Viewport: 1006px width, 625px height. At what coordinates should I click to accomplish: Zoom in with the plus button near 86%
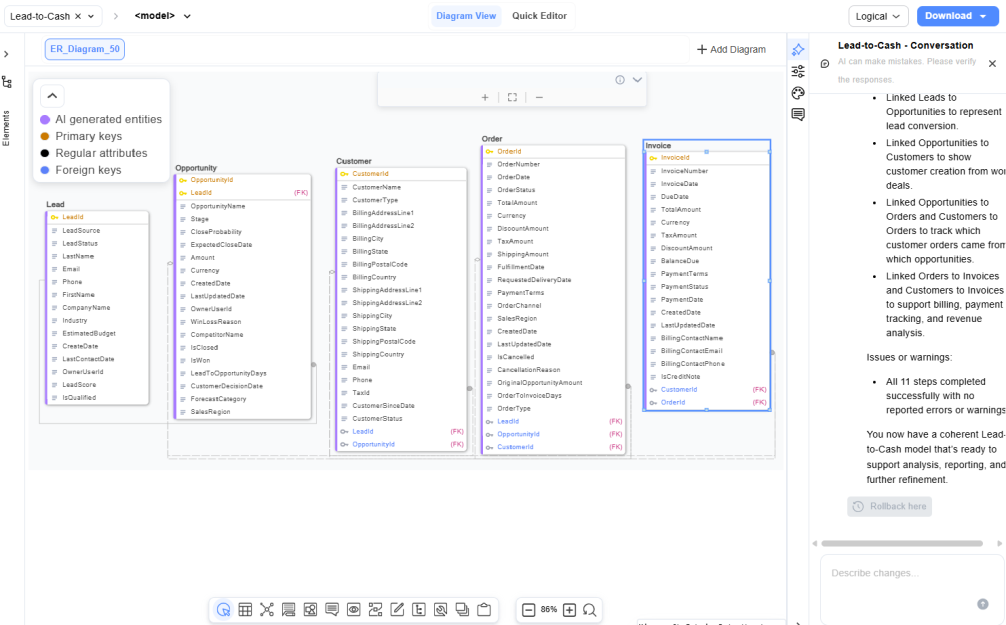[x=570, y=610]
